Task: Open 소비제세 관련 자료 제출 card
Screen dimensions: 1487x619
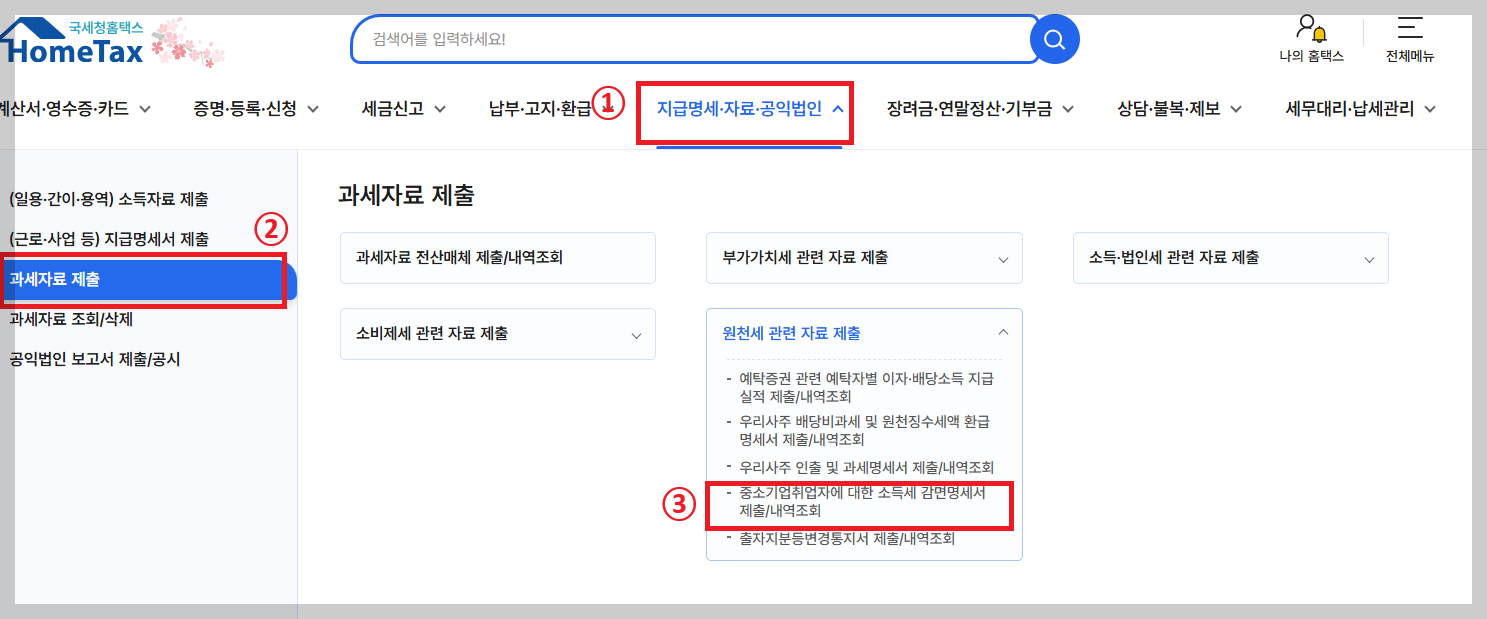Action: click(x=497, y=334)
